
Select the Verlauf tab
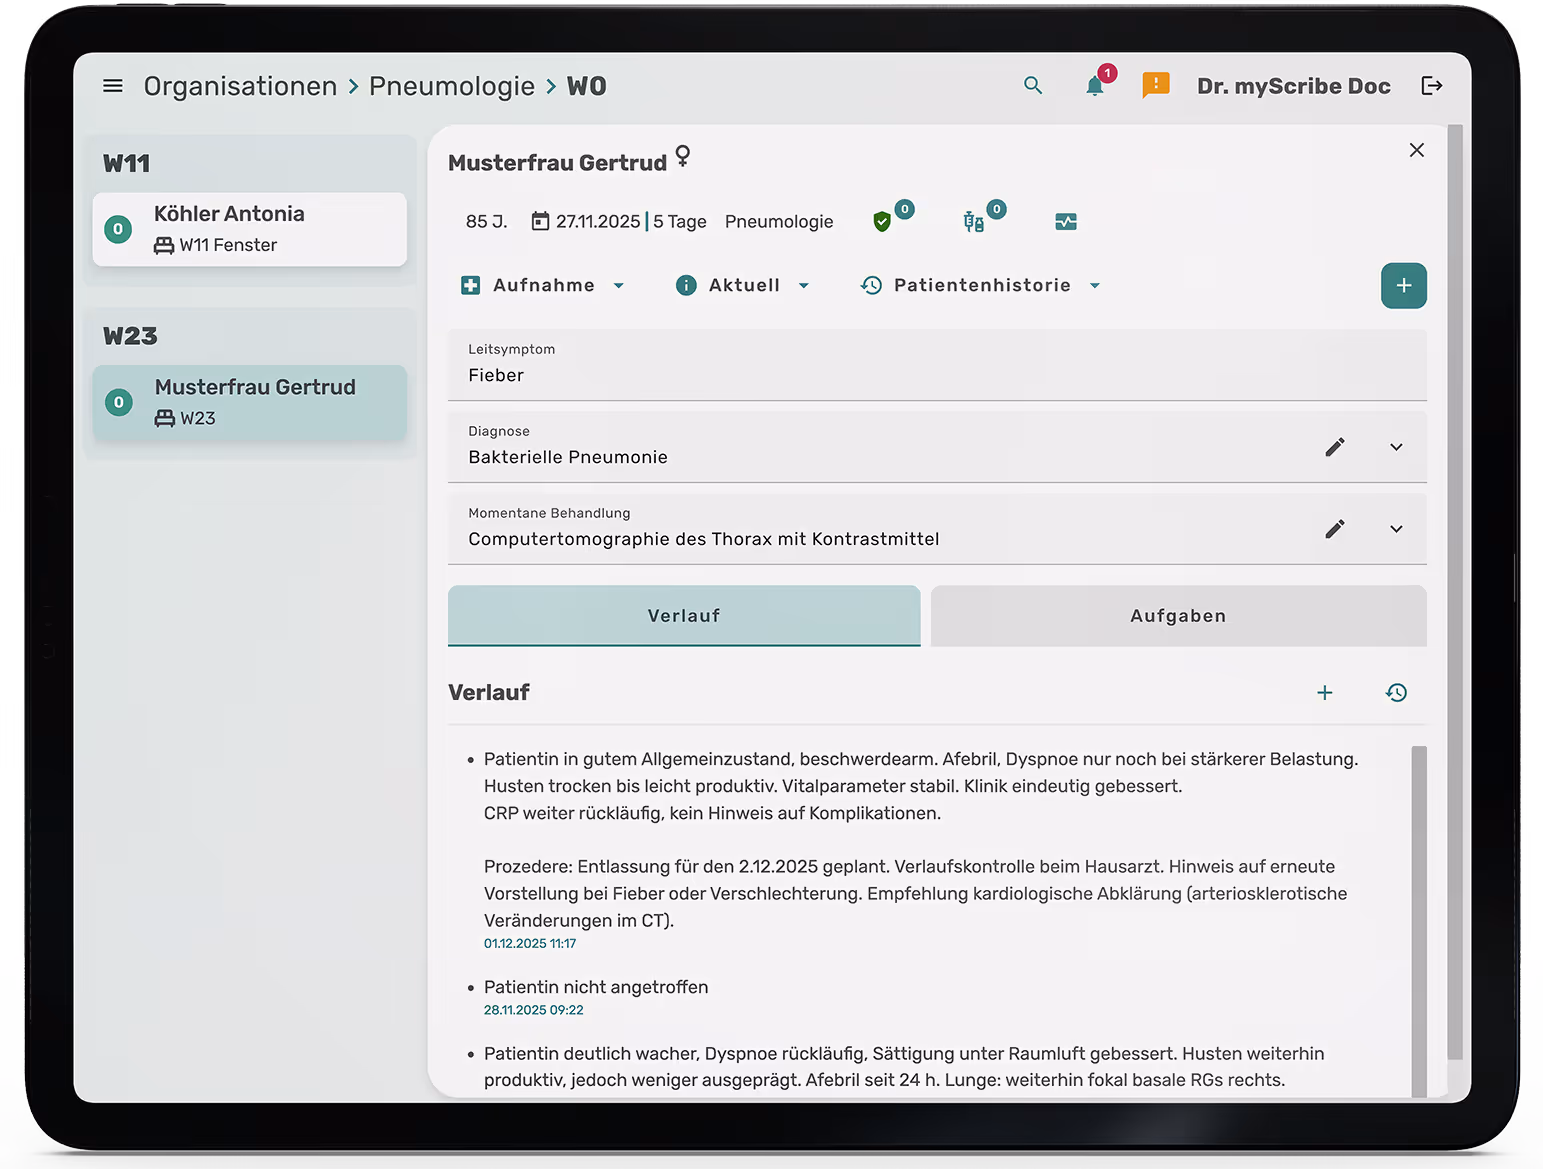tap(684, 616)
